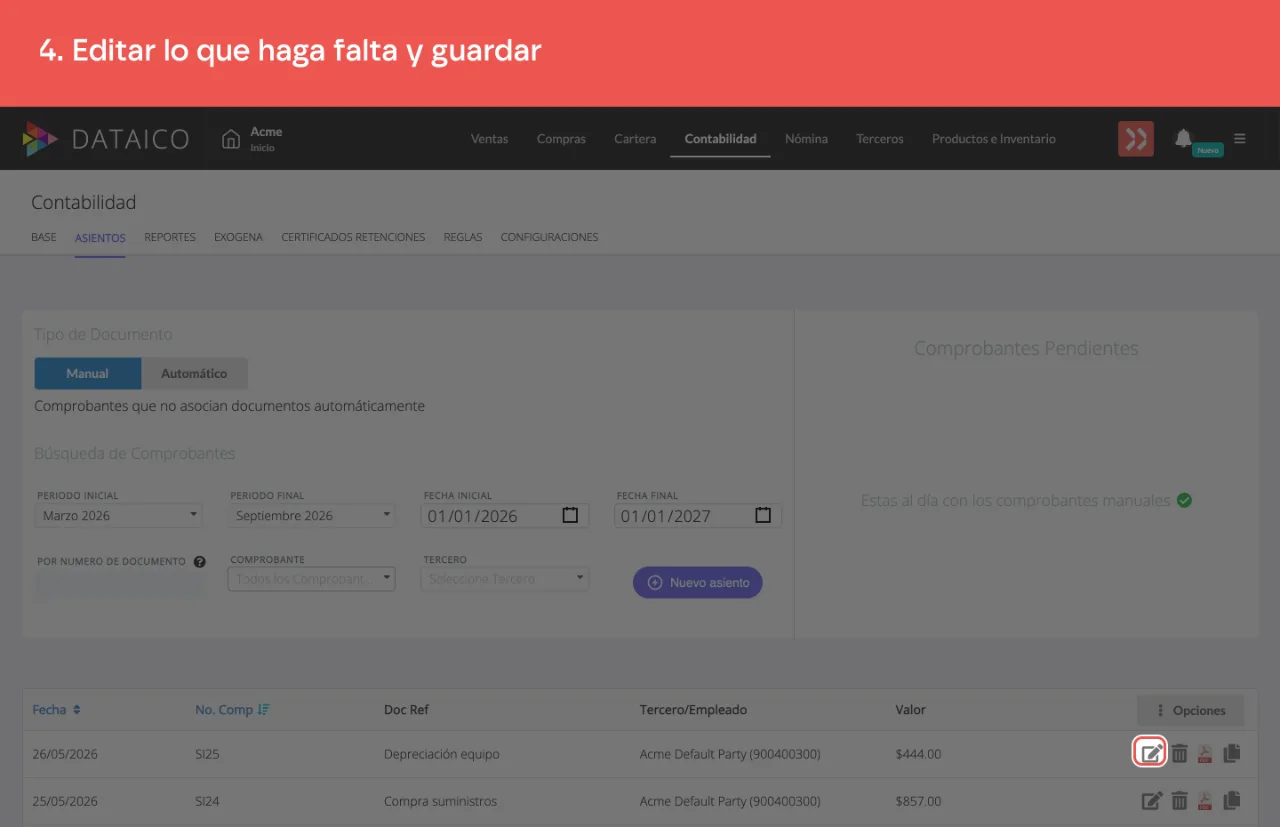
Task: Open the Ventas menu
Action: (x=489, y=139)
